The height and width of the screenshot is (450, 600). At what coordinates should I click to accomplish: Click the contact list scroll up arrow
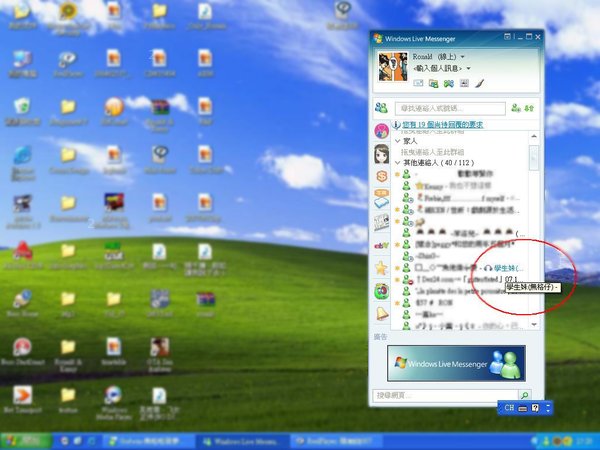click(x=534, y=137)
